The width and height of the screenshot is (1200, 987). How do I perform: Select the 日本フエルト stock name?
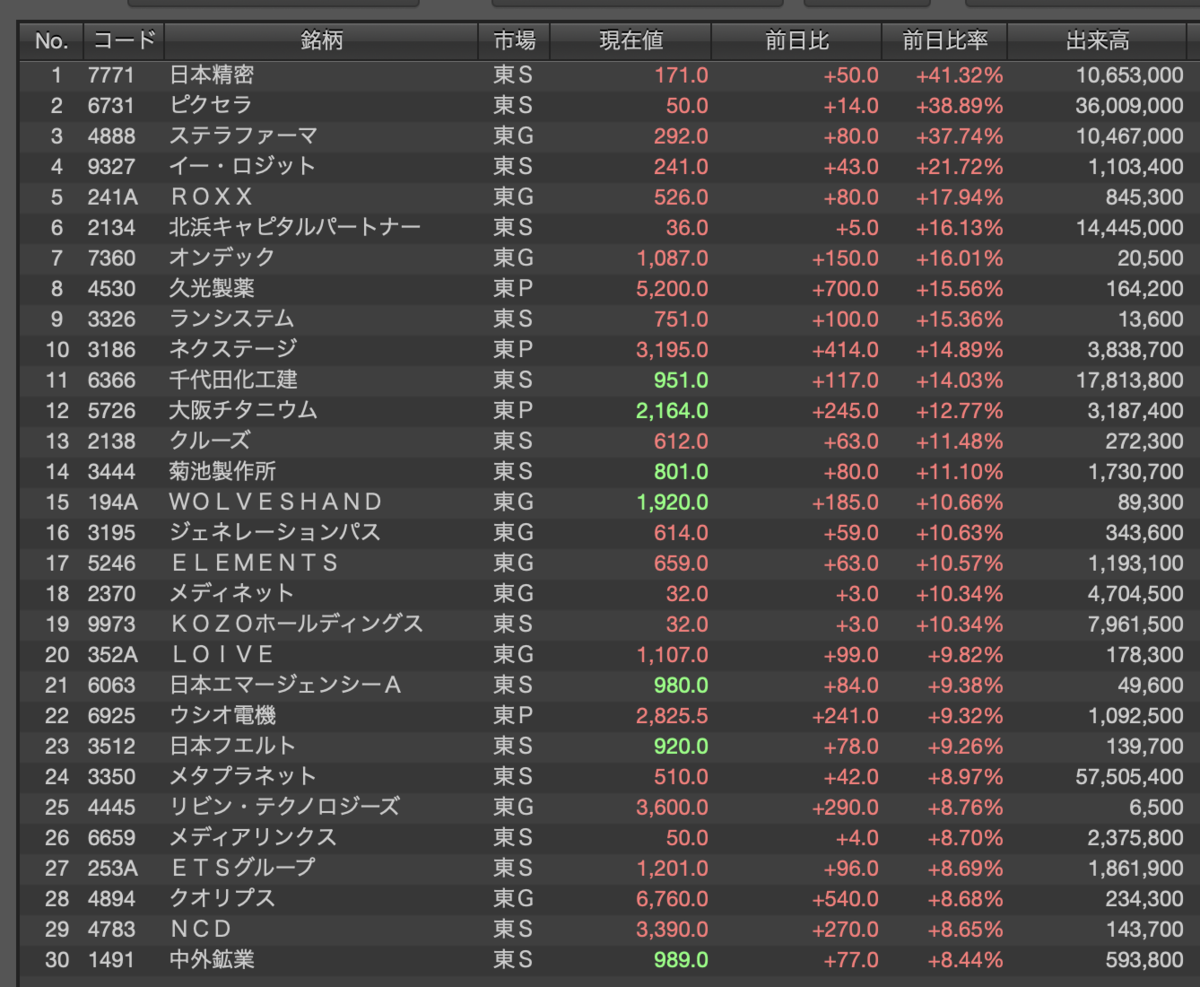tap(233, 746)
